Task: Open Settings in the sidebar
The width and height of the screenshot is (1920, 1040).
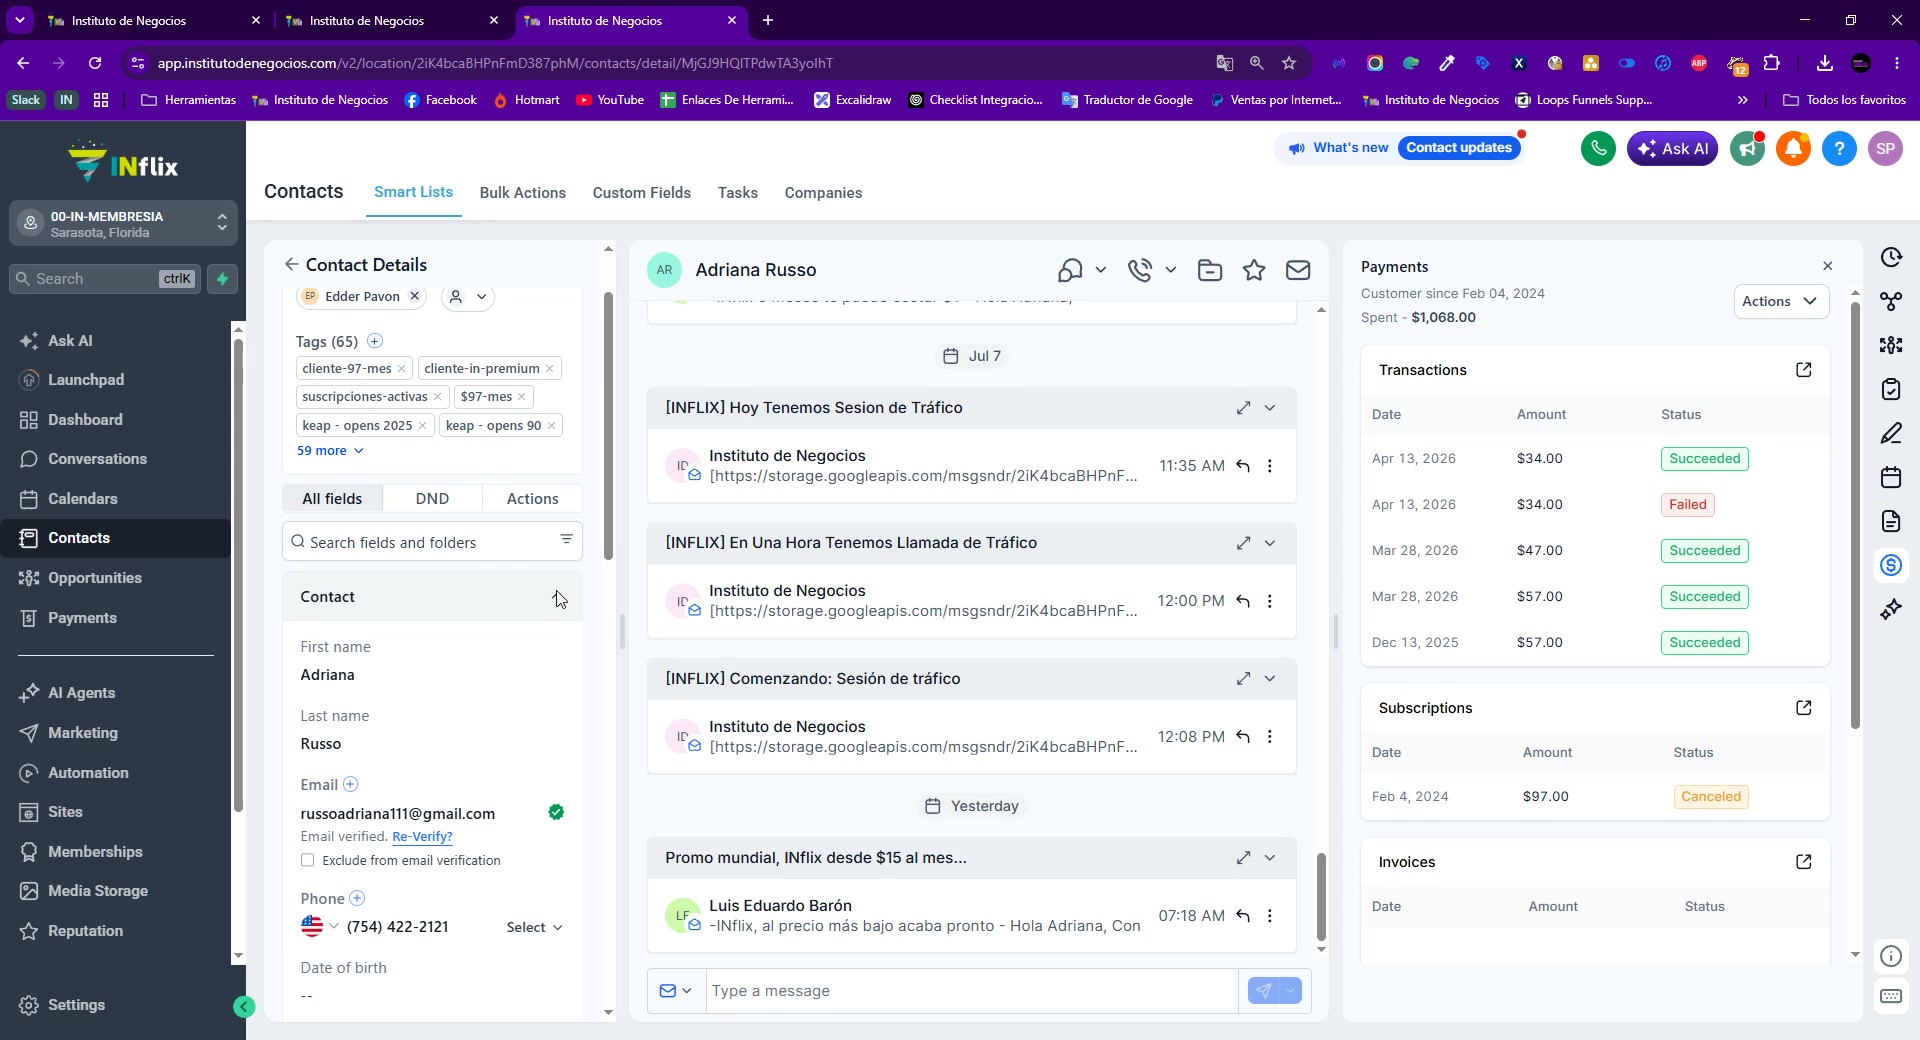Action: [x=76, y=1005]
